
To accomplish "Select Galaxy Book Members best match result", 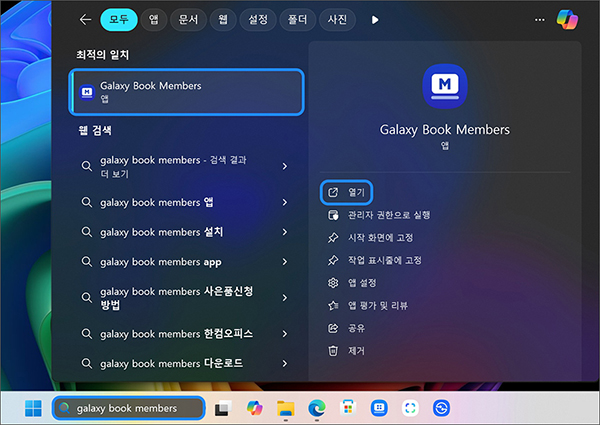I will point(187,92).
